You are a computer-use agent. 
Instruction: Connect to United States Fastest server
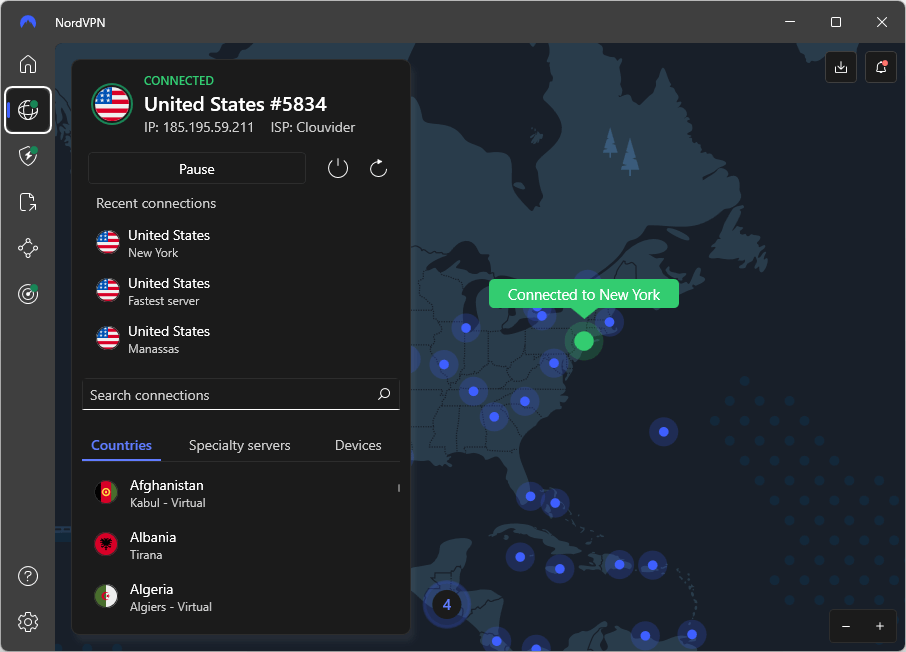pos(241,291)
